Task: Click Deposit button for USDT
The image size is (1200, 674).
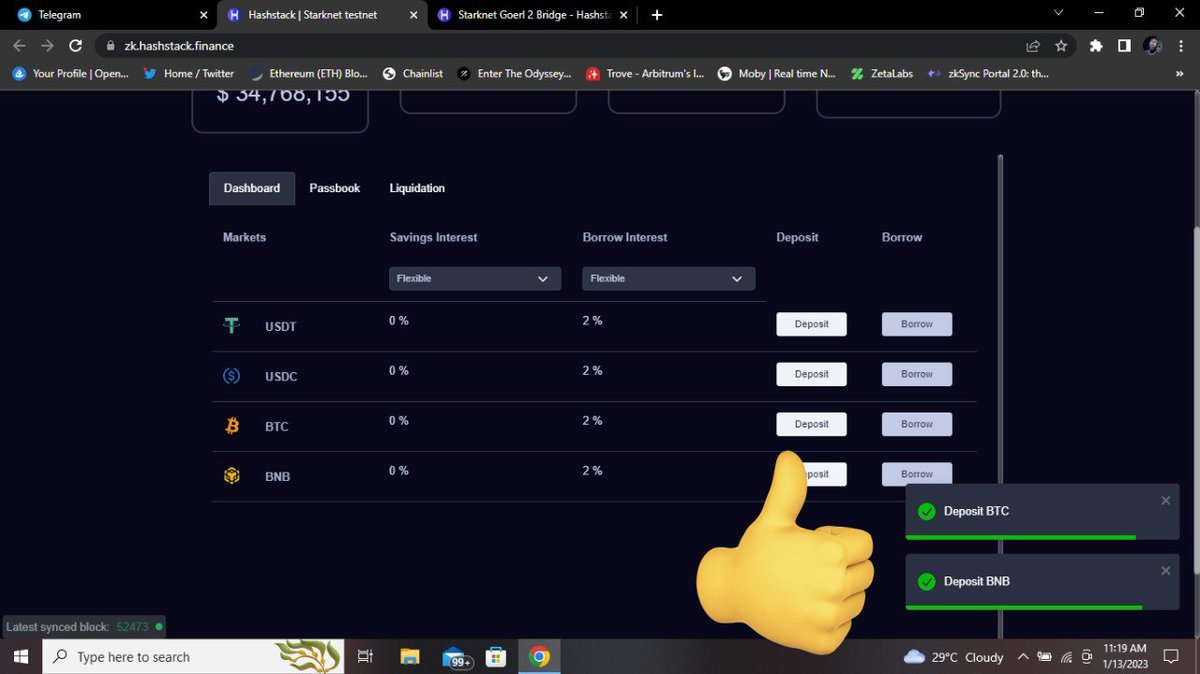Action: [x=811, y=324]
